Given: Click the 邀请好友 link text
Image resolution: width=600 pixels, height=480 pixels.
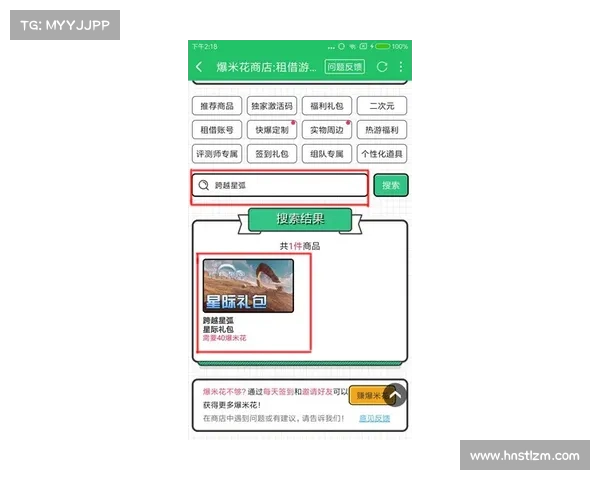Looking at the screenshot, I should click(x=318, y=392).
